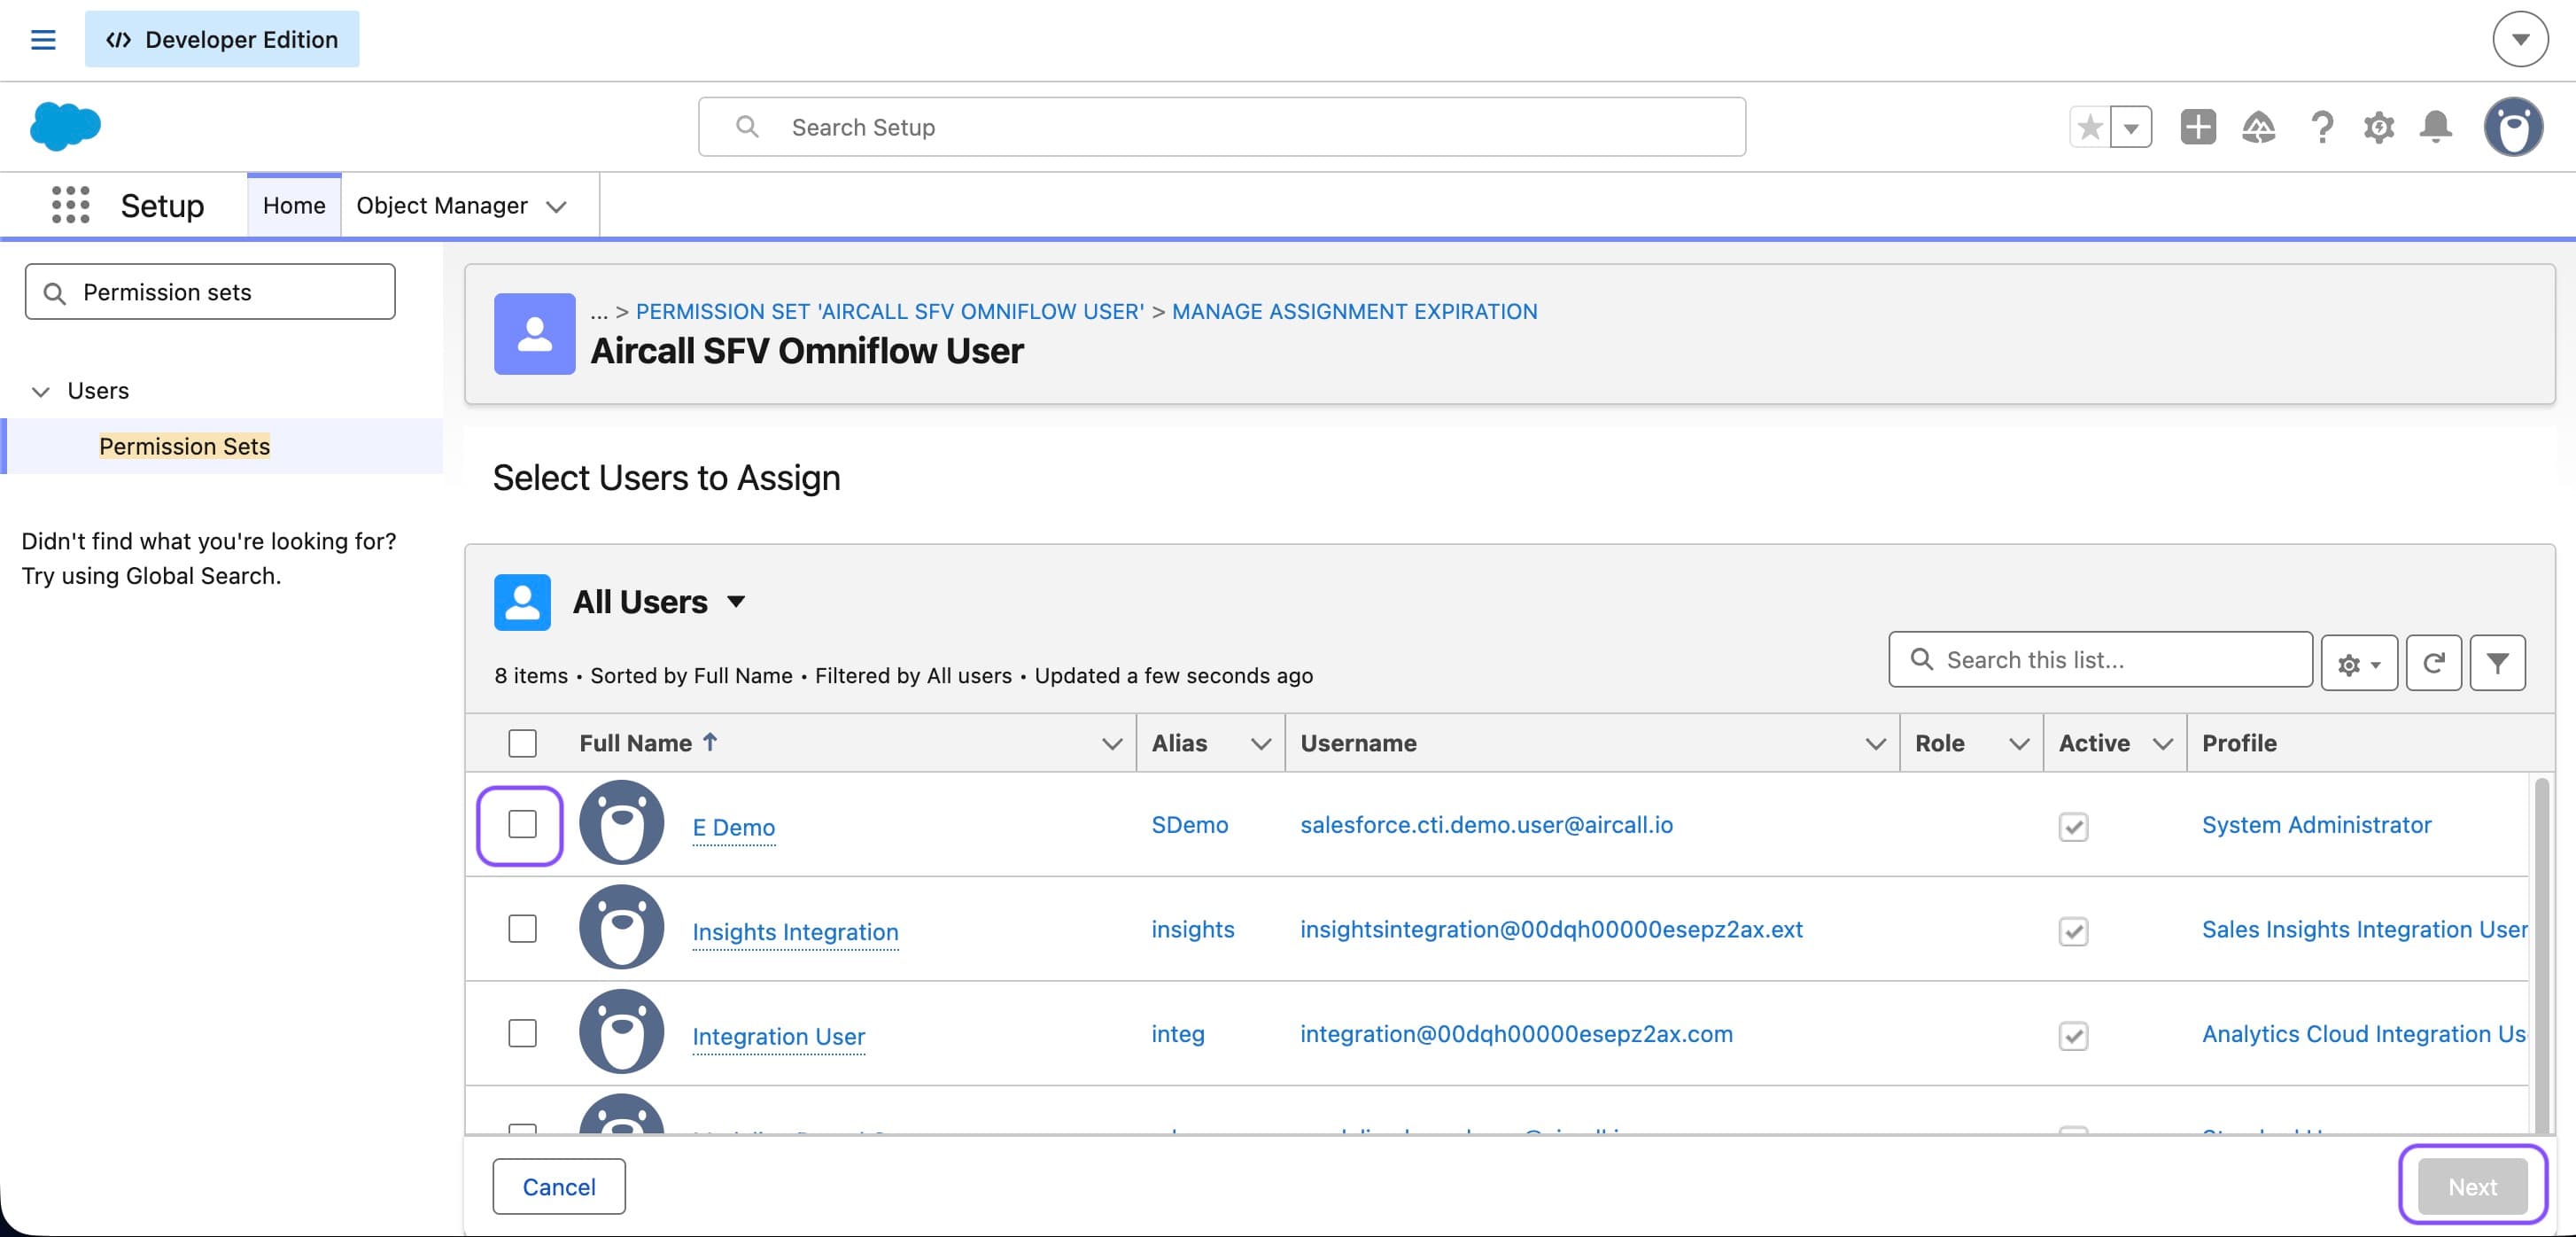
Task: Click the Active checkbox for Integration User
Action: tap(2073, 1036)
